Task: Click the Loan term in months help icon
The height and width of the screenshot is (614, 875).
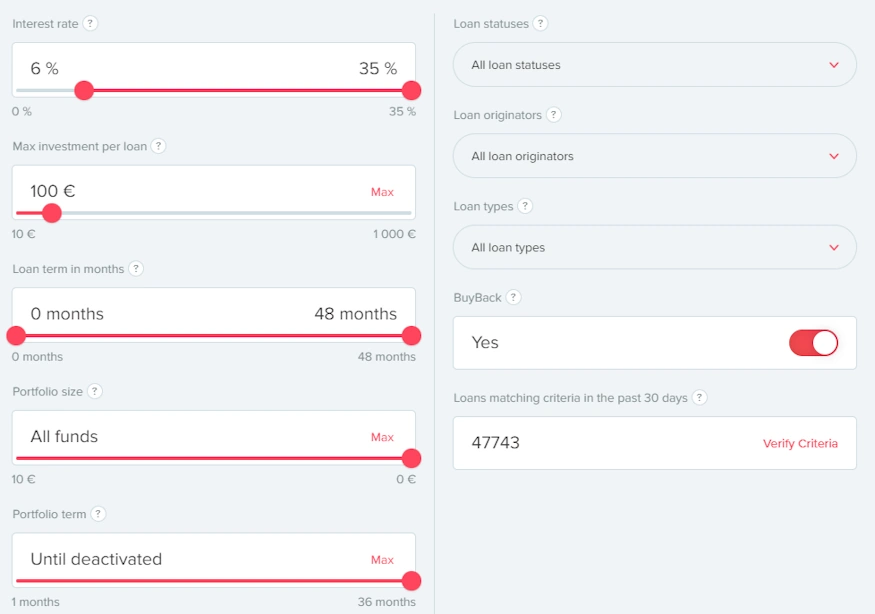Action: pos(136,269)
